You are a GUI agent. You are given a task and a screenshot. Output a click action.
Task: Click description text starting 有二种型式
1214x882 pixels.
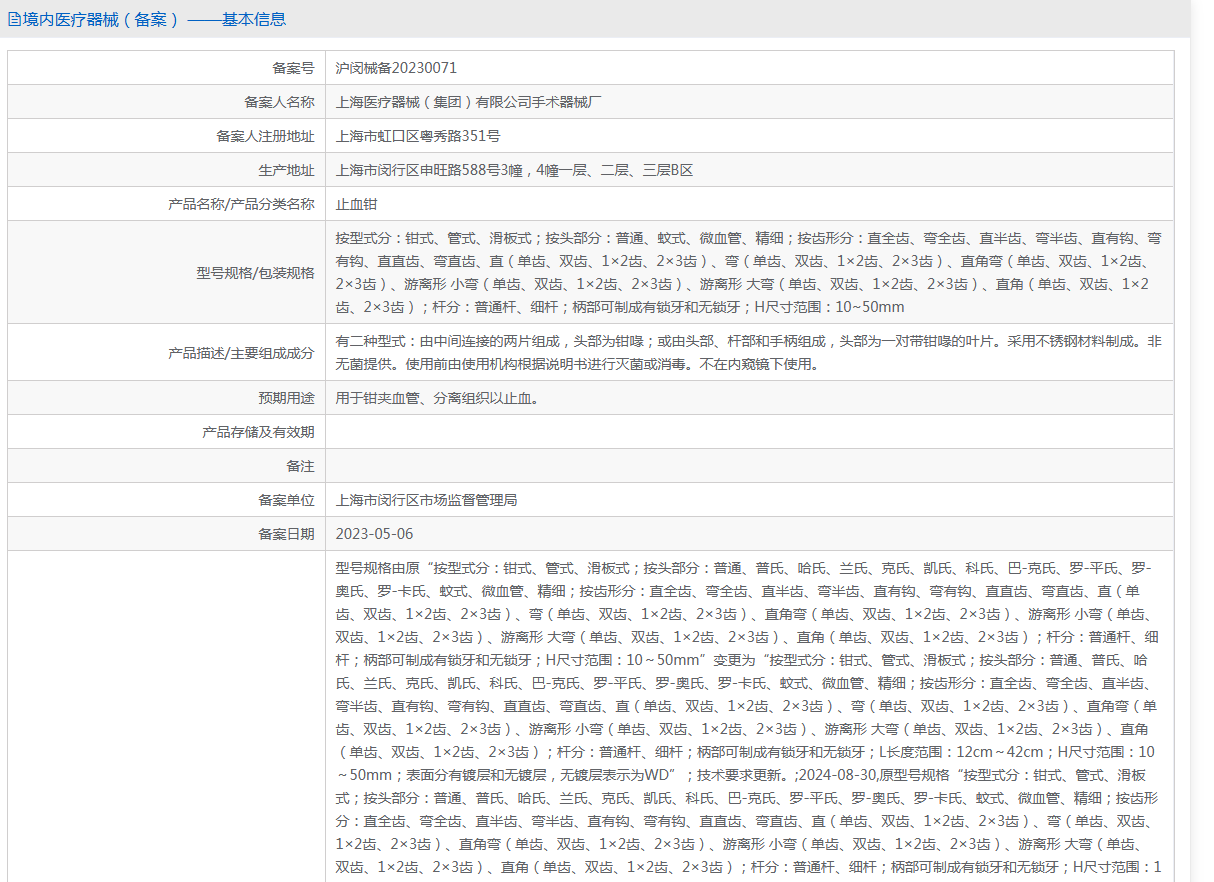tap(749, 353)
